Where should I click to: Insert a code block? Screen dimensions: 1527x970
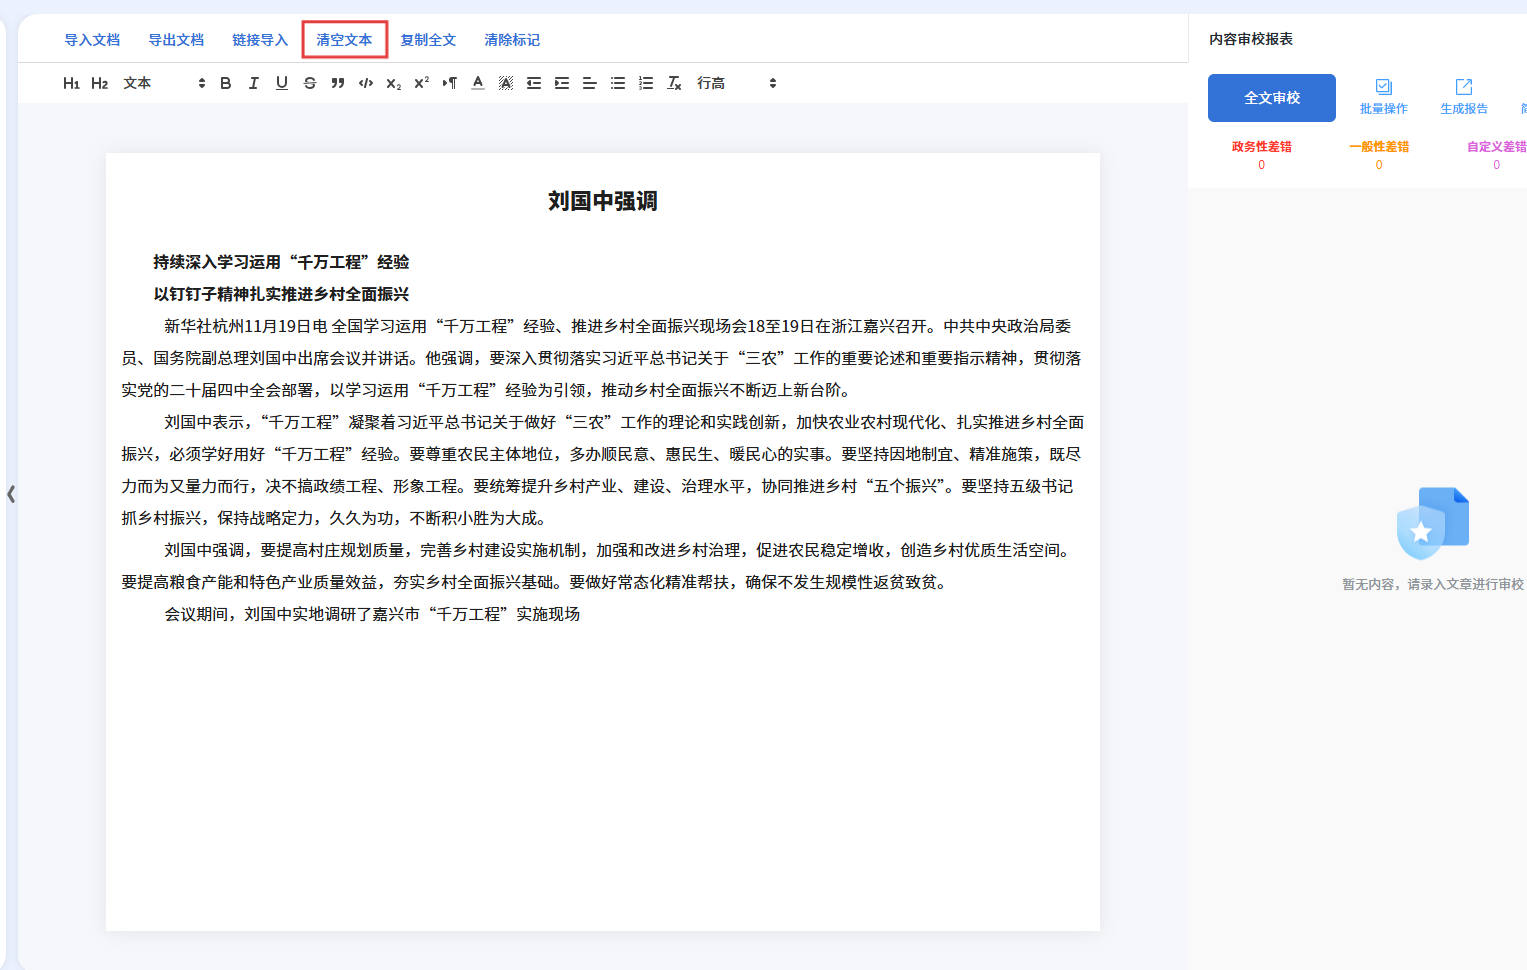[366, 83]
